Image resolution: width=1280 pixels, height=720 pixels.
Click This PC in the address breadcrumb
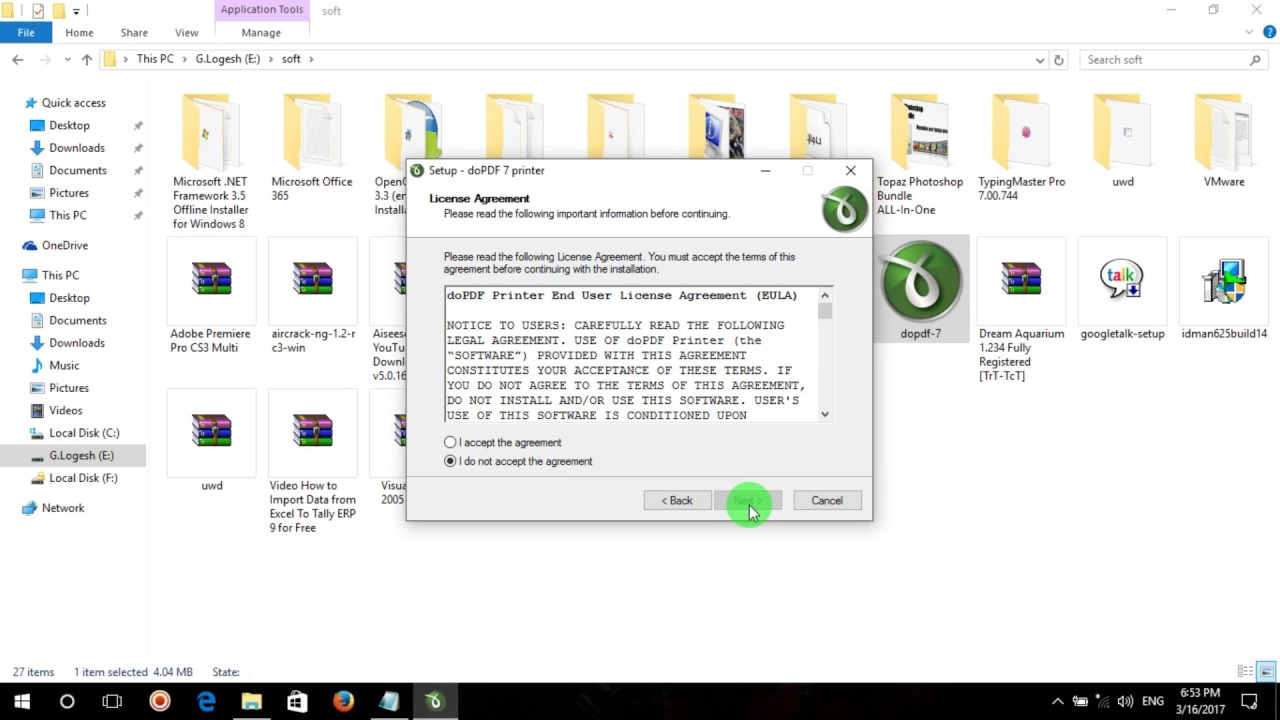(155, 59)
